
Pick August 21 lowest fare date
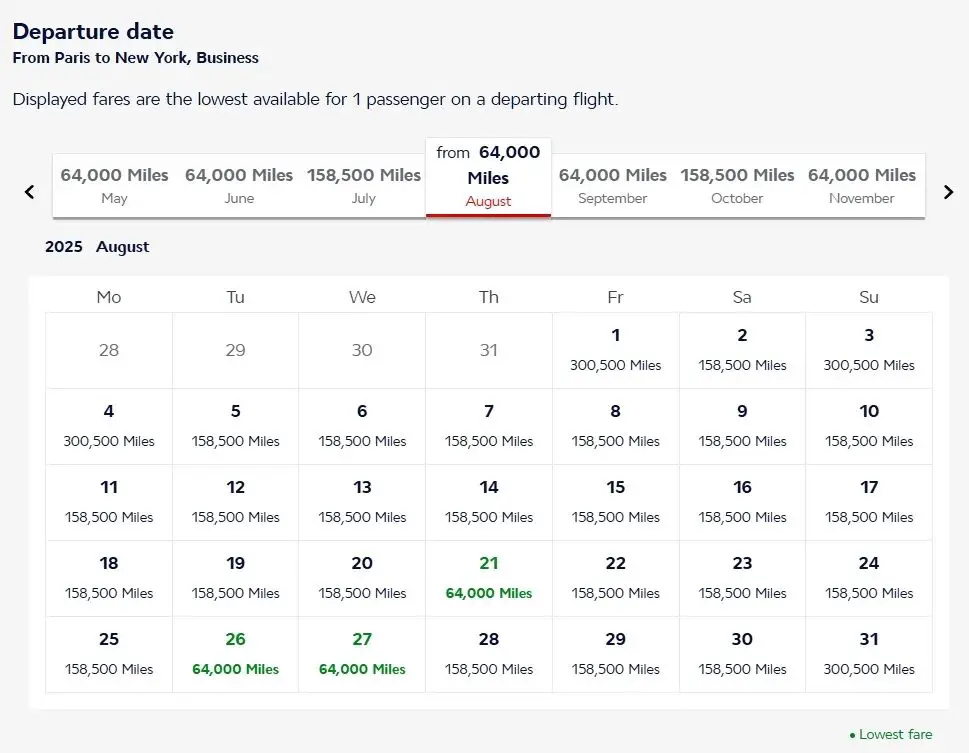[x=489, y=578]
